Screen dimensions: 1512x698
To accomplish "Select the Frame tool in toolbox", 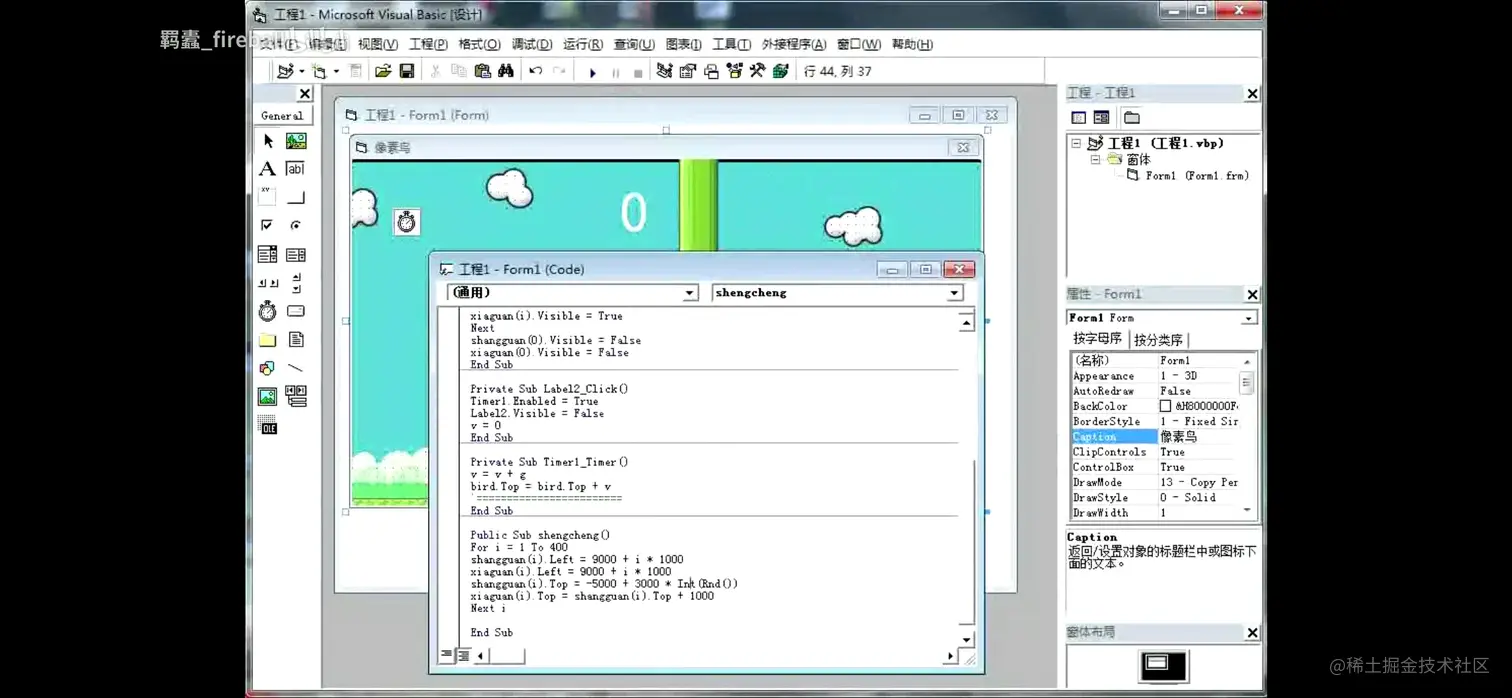I will [268, 197].
